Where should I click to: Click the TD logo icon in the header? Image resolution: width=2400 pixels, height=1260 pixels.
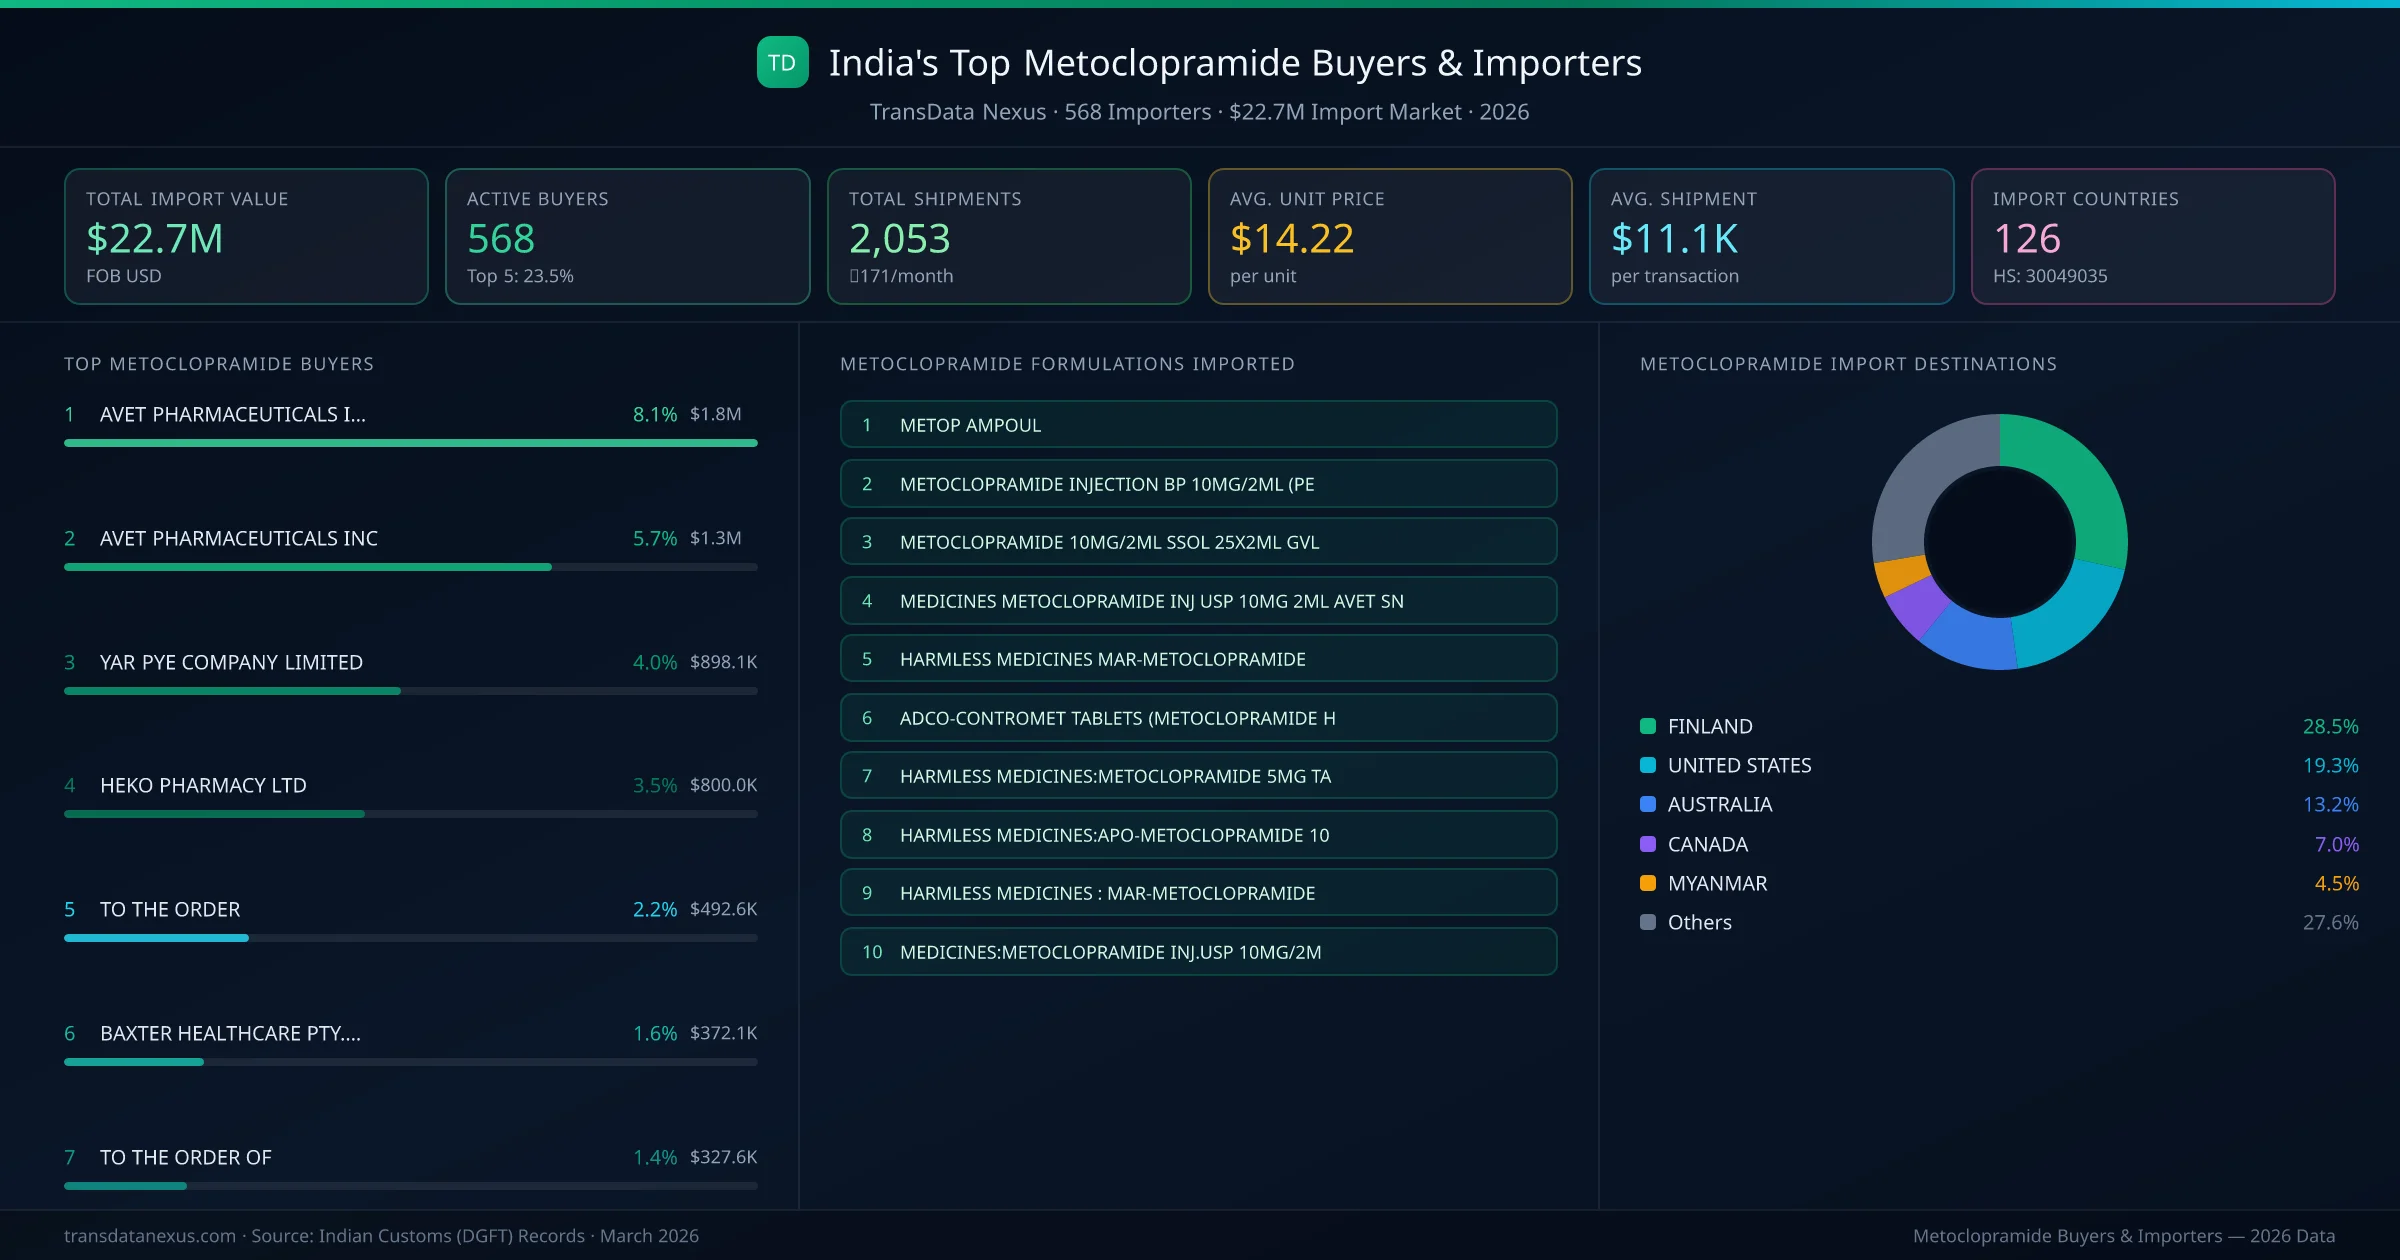[784, 62]
